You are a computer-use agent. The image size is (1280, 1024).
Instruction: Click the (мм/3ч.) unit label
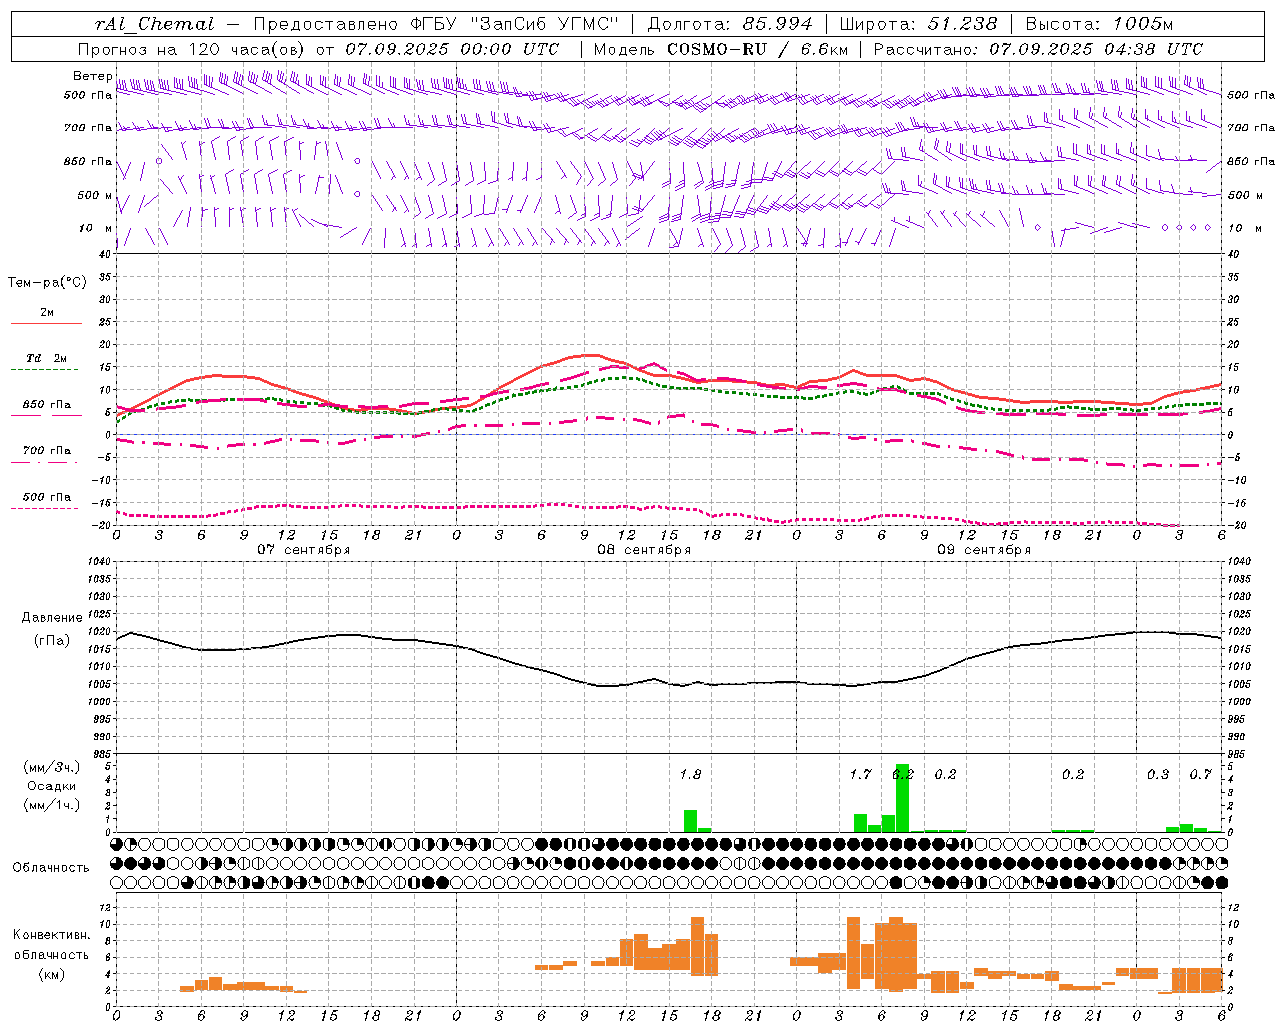tap(52, 767)
